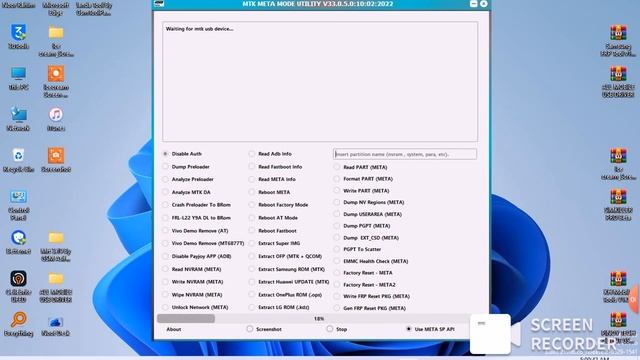This screenshot has height=360, width=640.
Task: Click the MTK Meta Mode Utility title bar icon
Action: (159, 4)
